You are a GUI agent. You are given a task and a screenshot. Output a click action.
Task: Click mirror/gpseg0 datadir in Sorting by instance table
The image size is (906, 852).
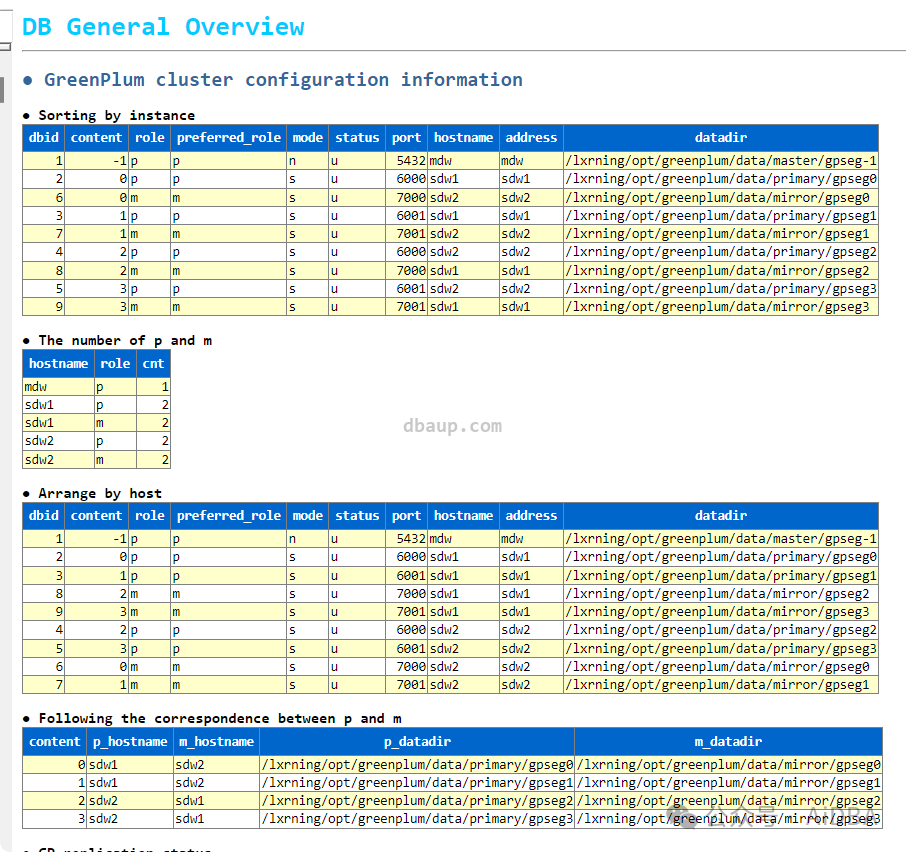coord(721,198)
